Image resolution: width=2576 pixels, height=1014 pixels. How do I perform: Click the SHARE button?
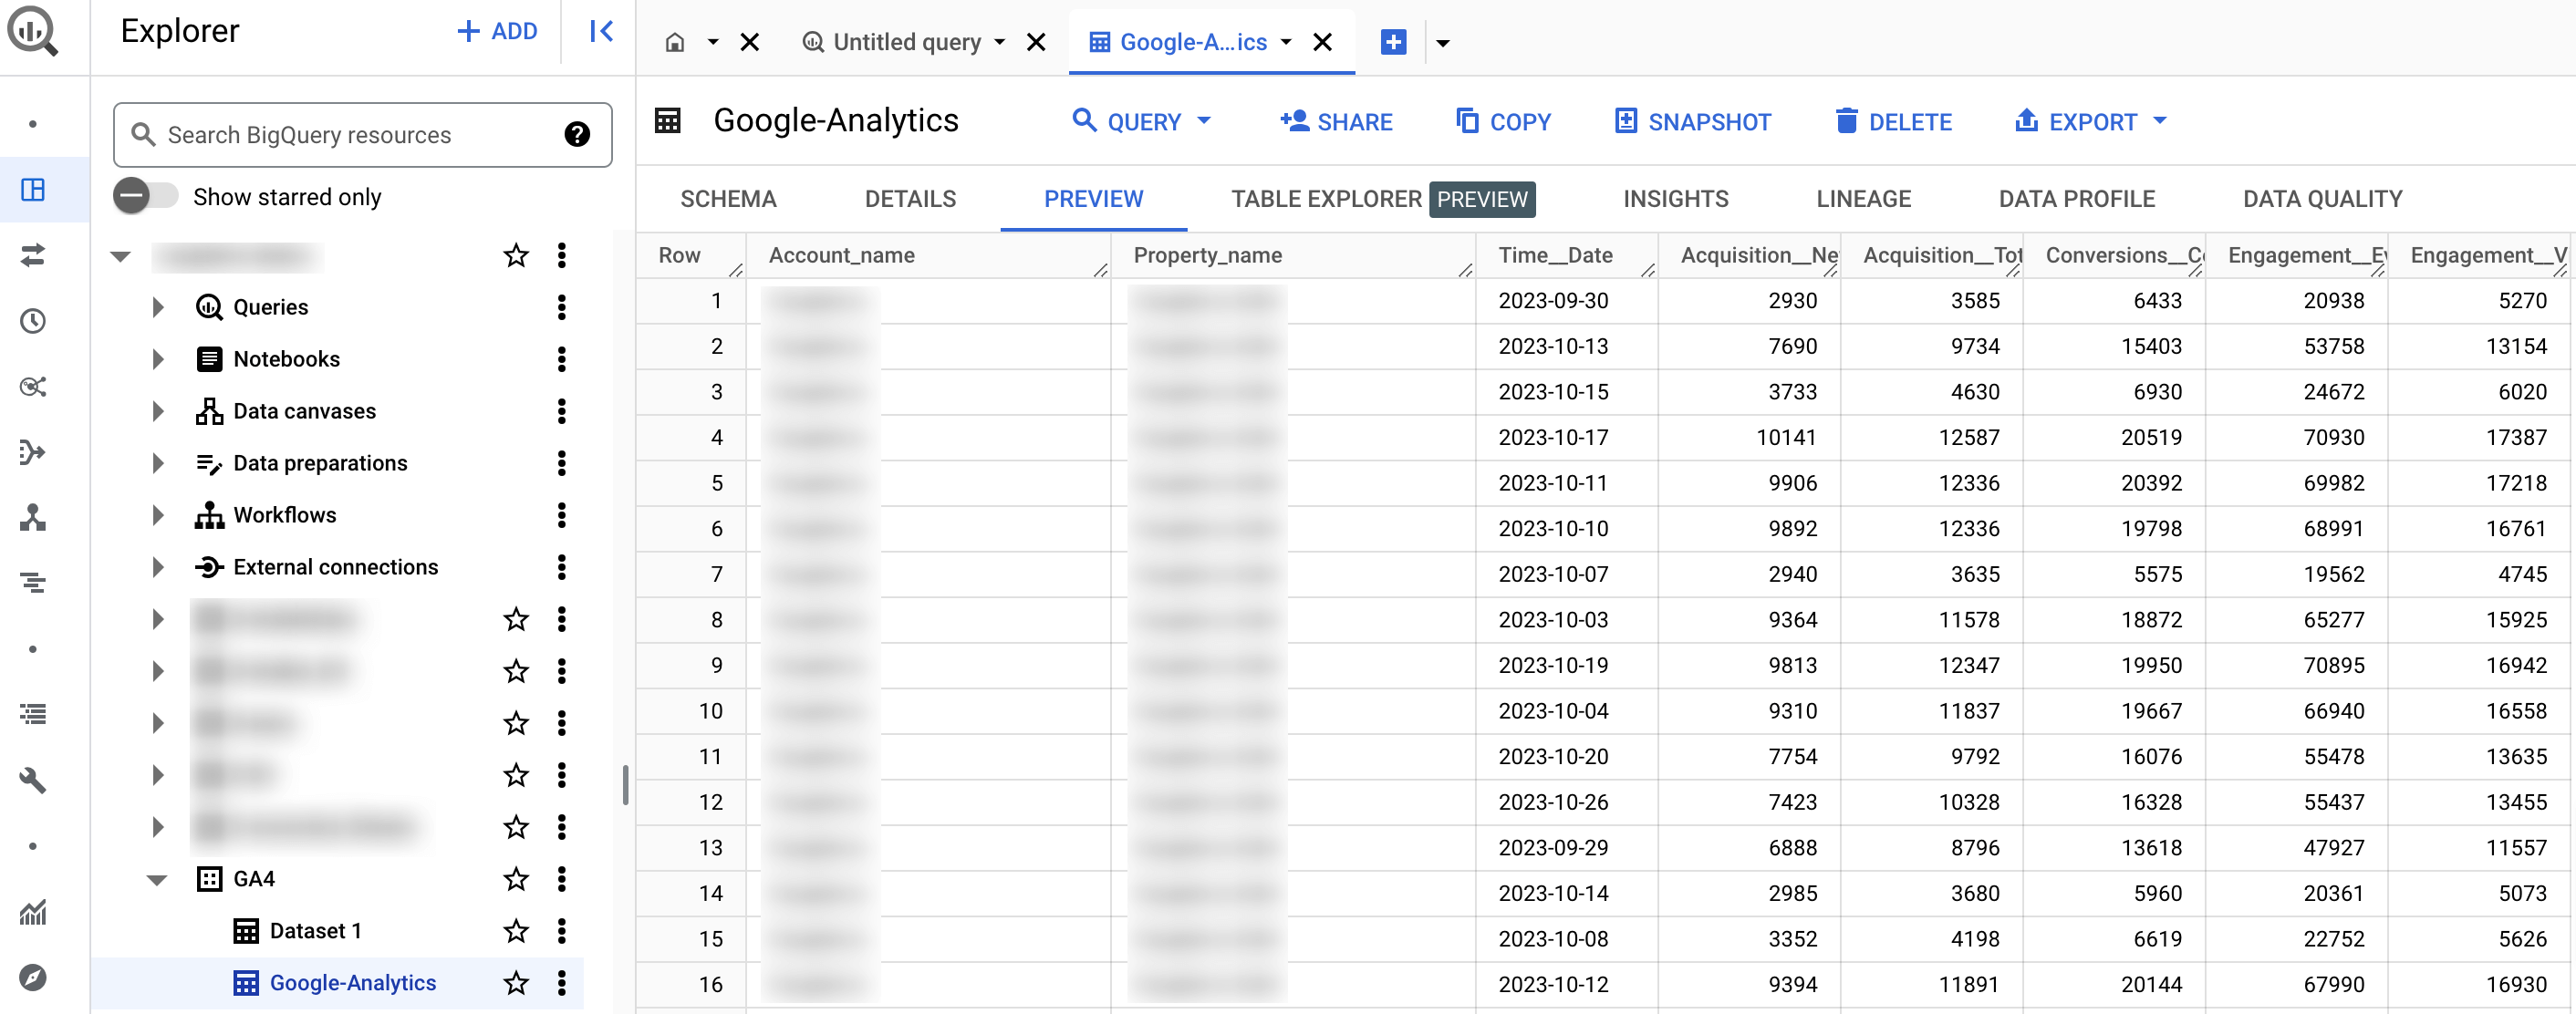click(x=1336, y=121)
